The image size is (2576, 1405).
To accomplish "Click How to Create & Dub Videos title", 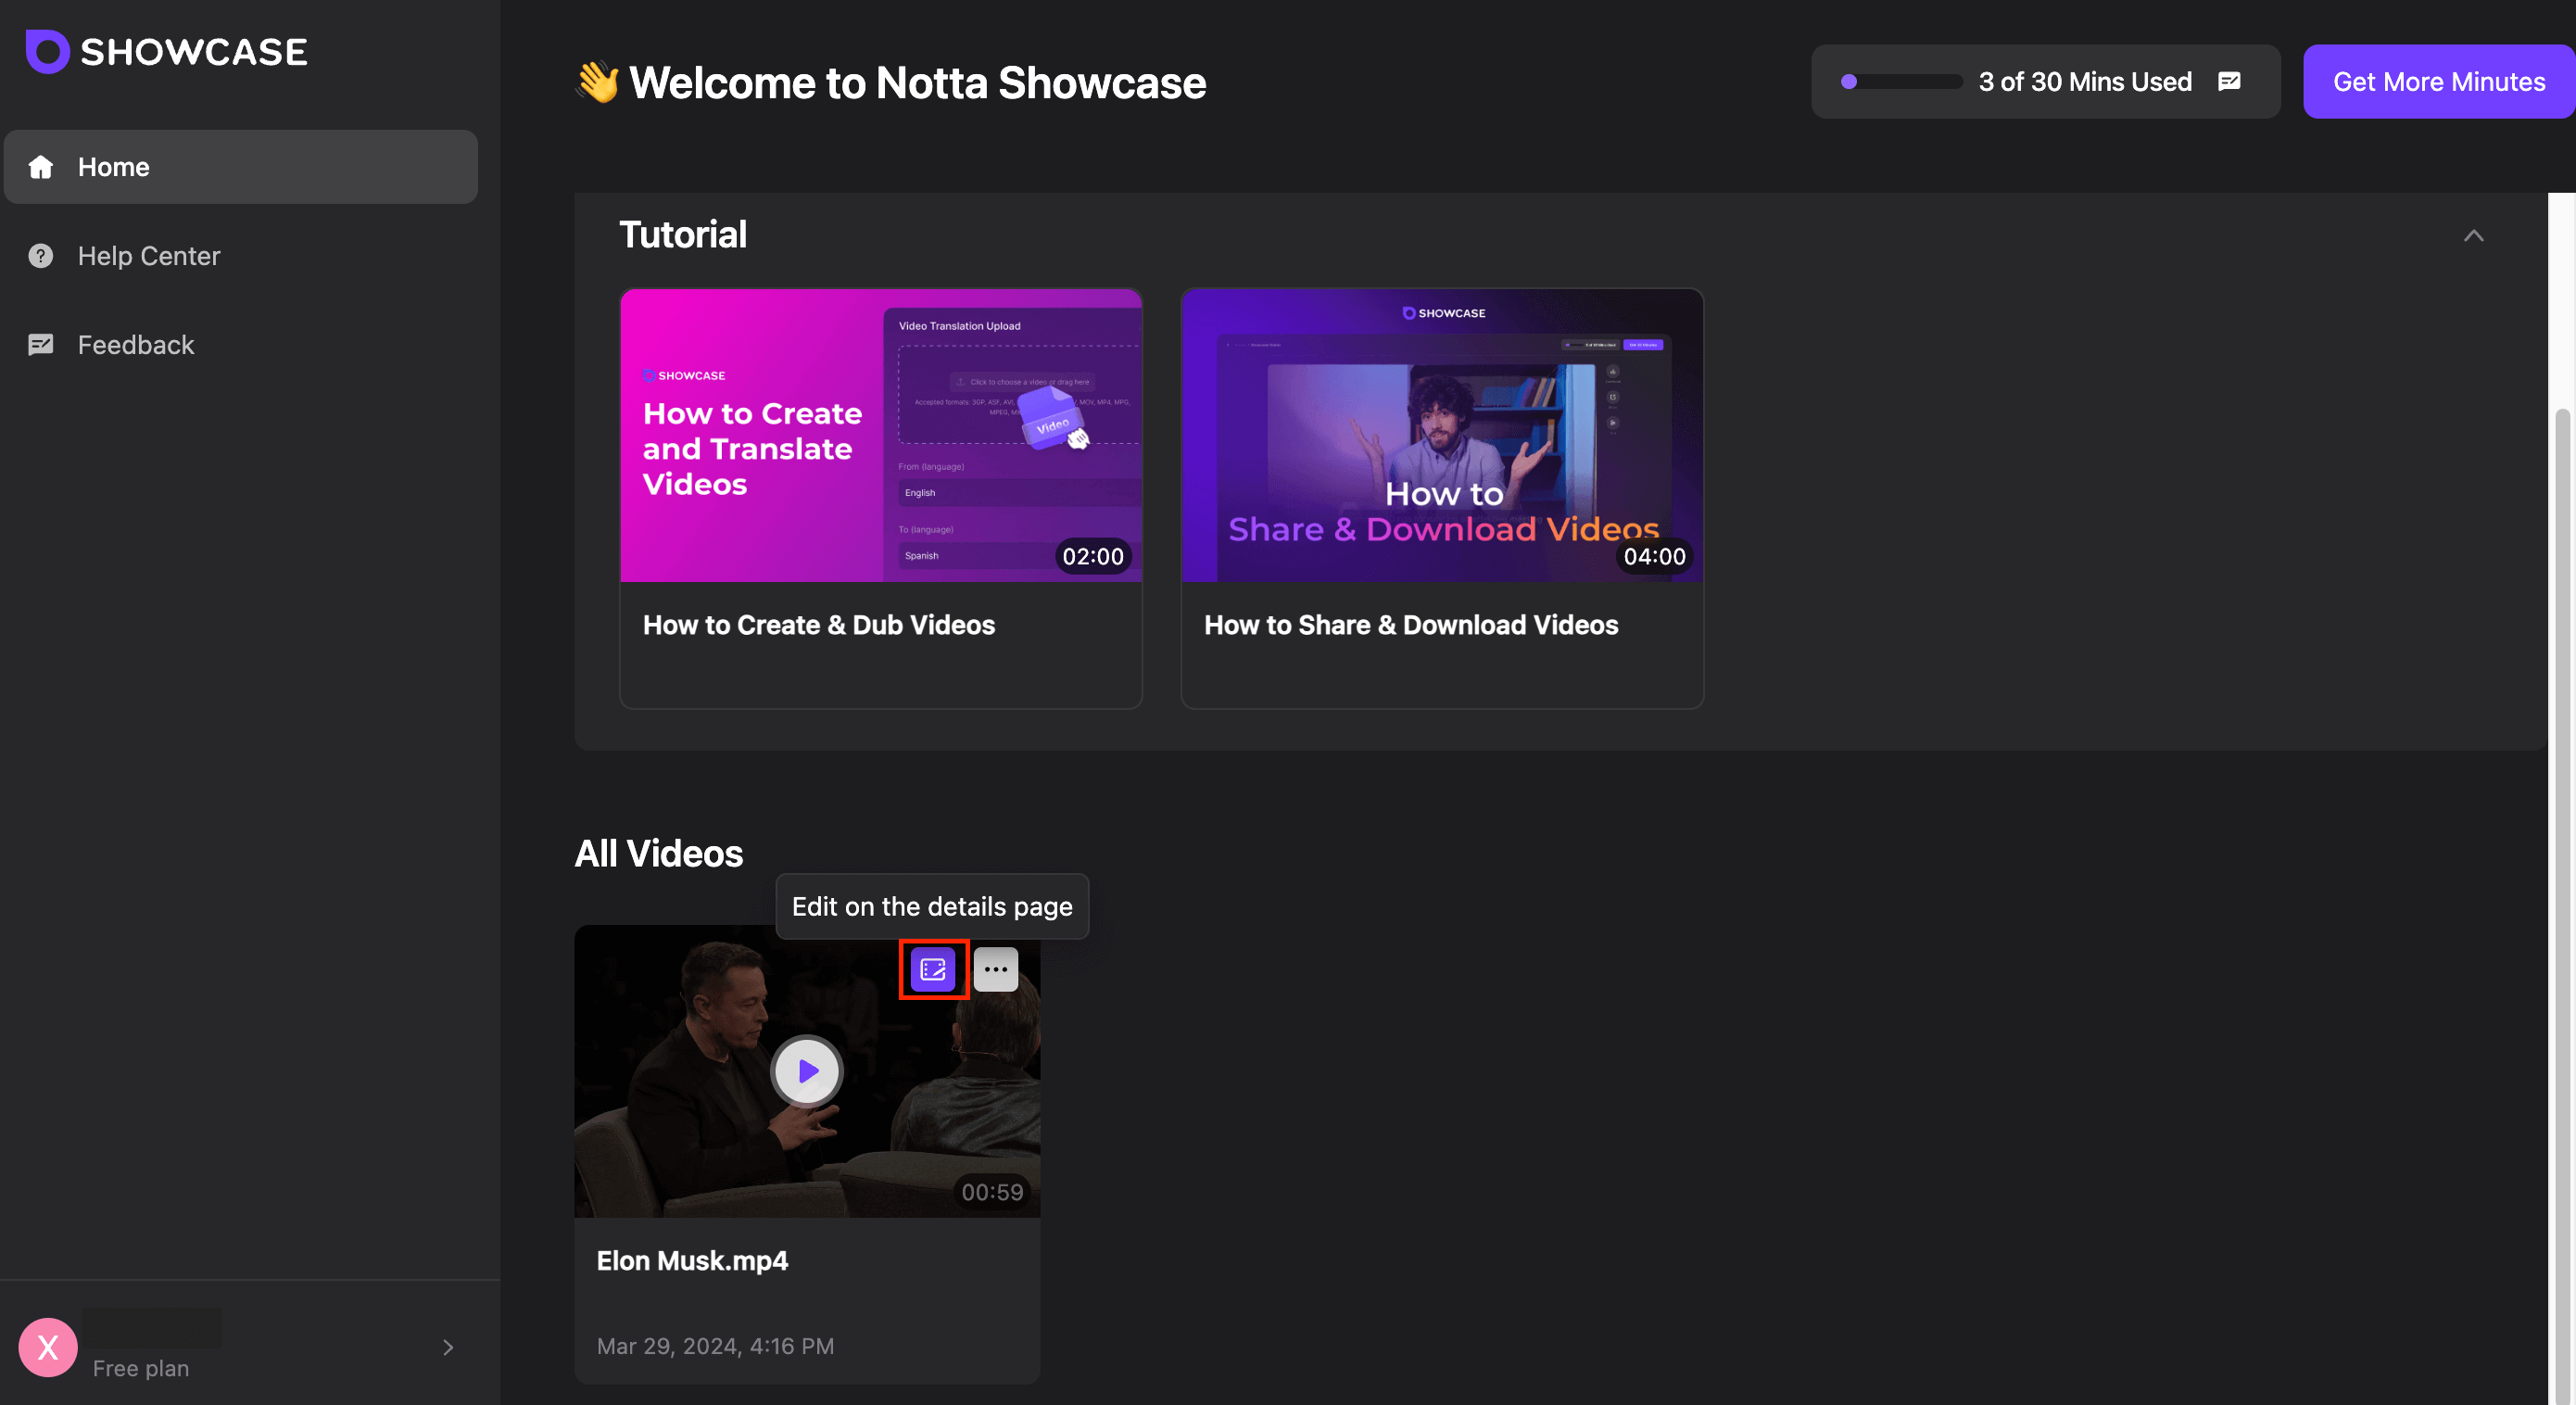I will [819, 625].
